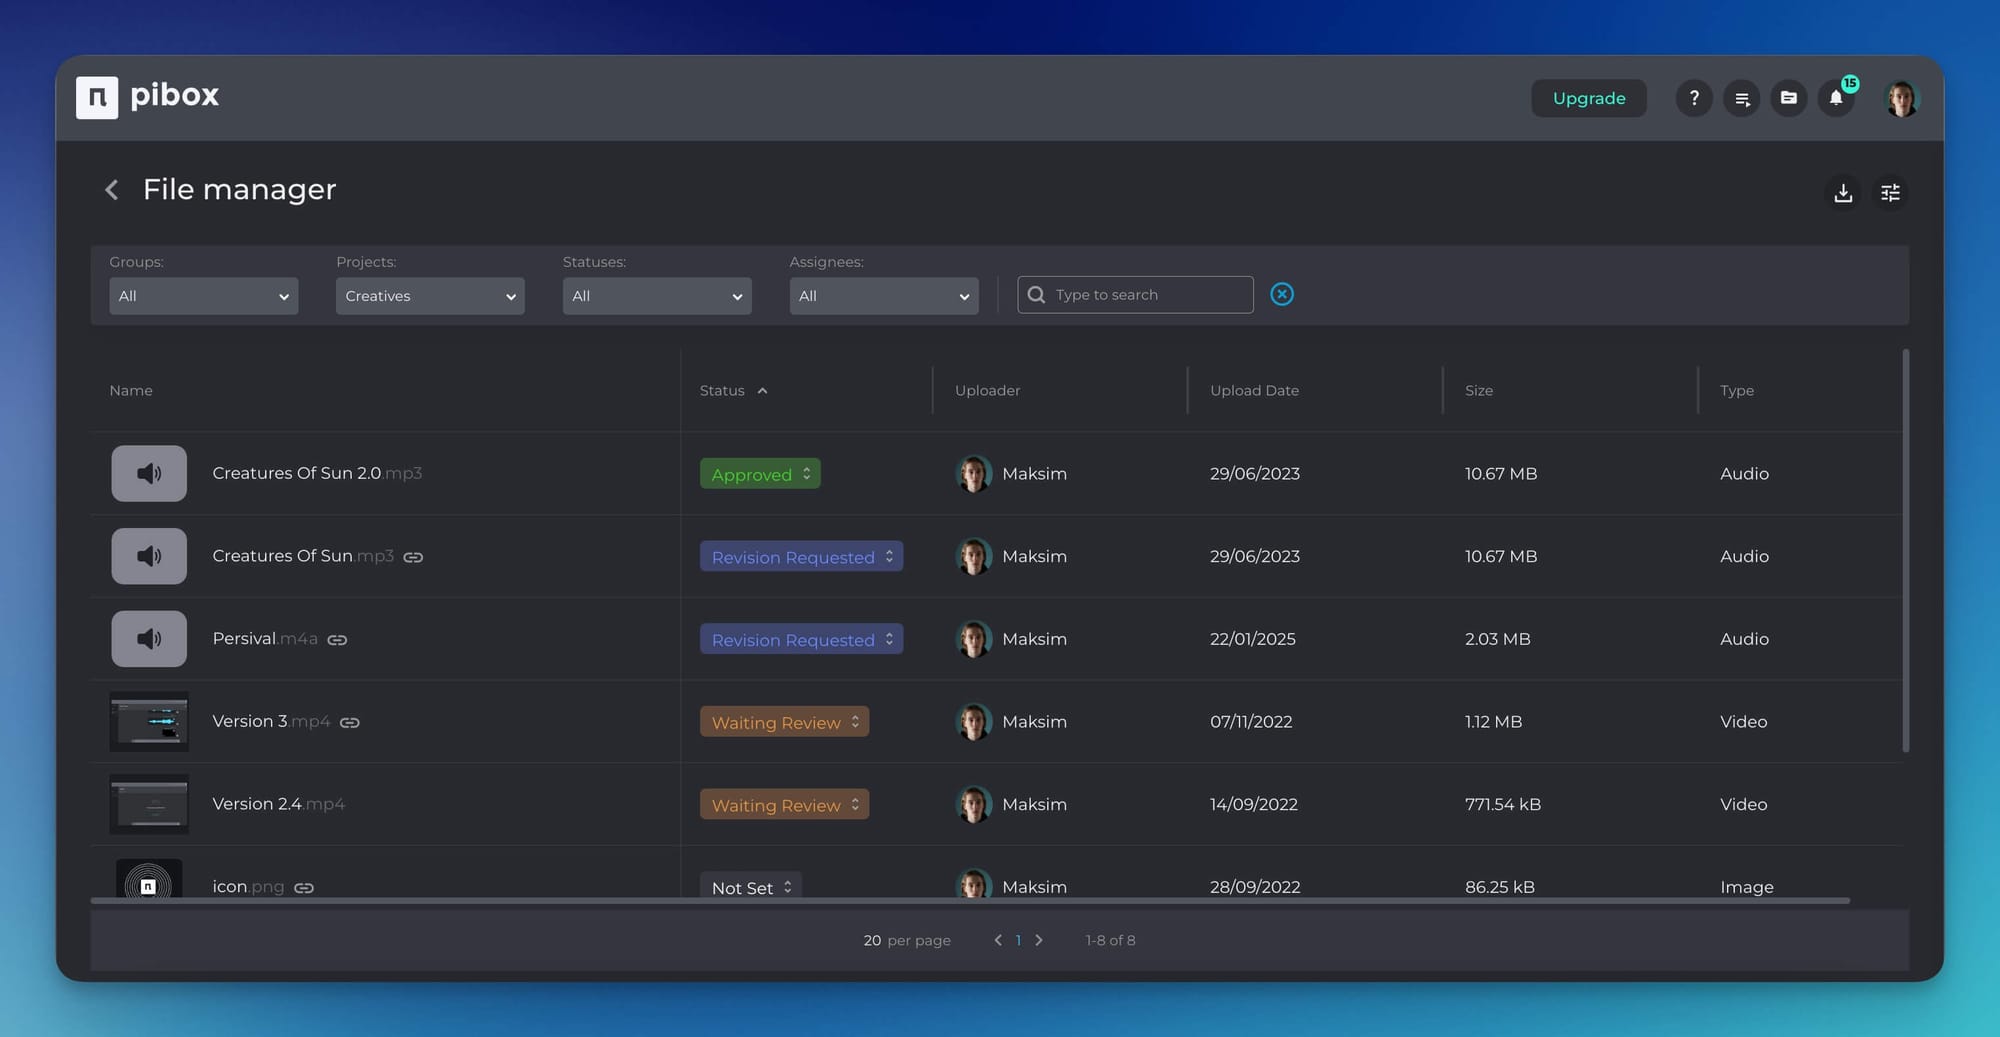
Task: Open filter settings via sliders icon
Action: coord(1890,192)
